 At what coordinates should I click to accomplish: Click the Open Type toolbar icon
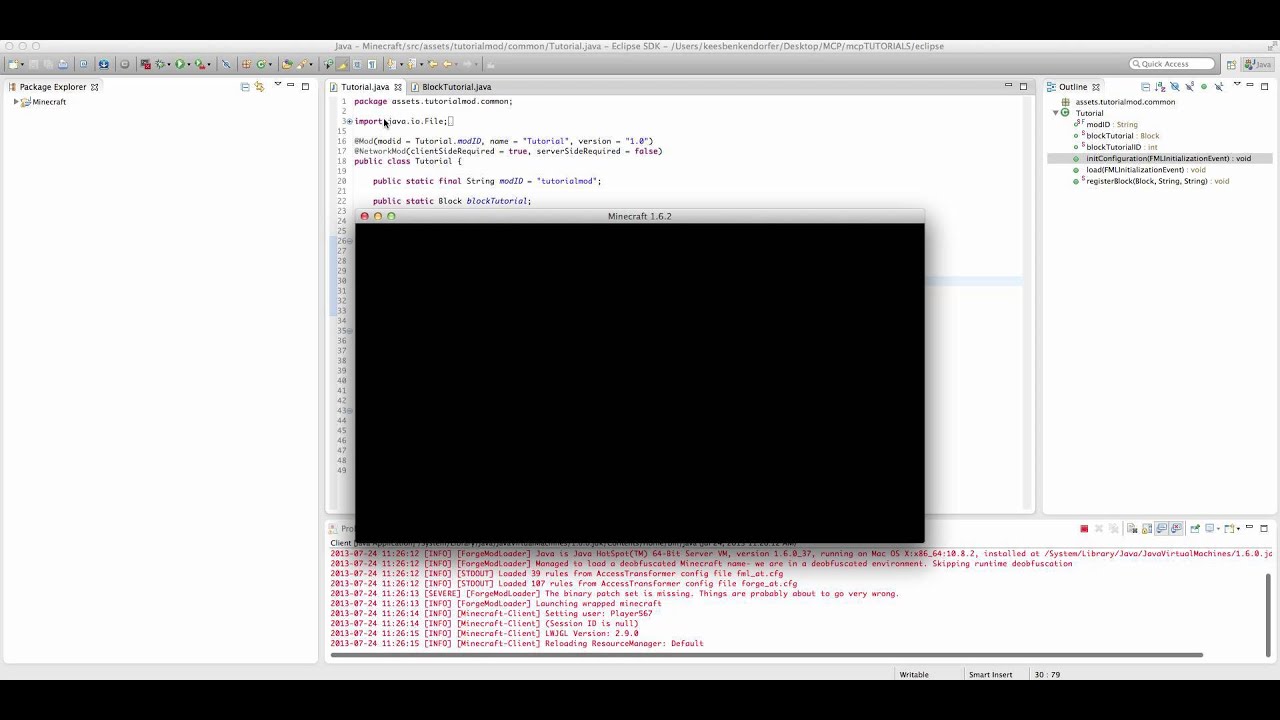[287, 64]
